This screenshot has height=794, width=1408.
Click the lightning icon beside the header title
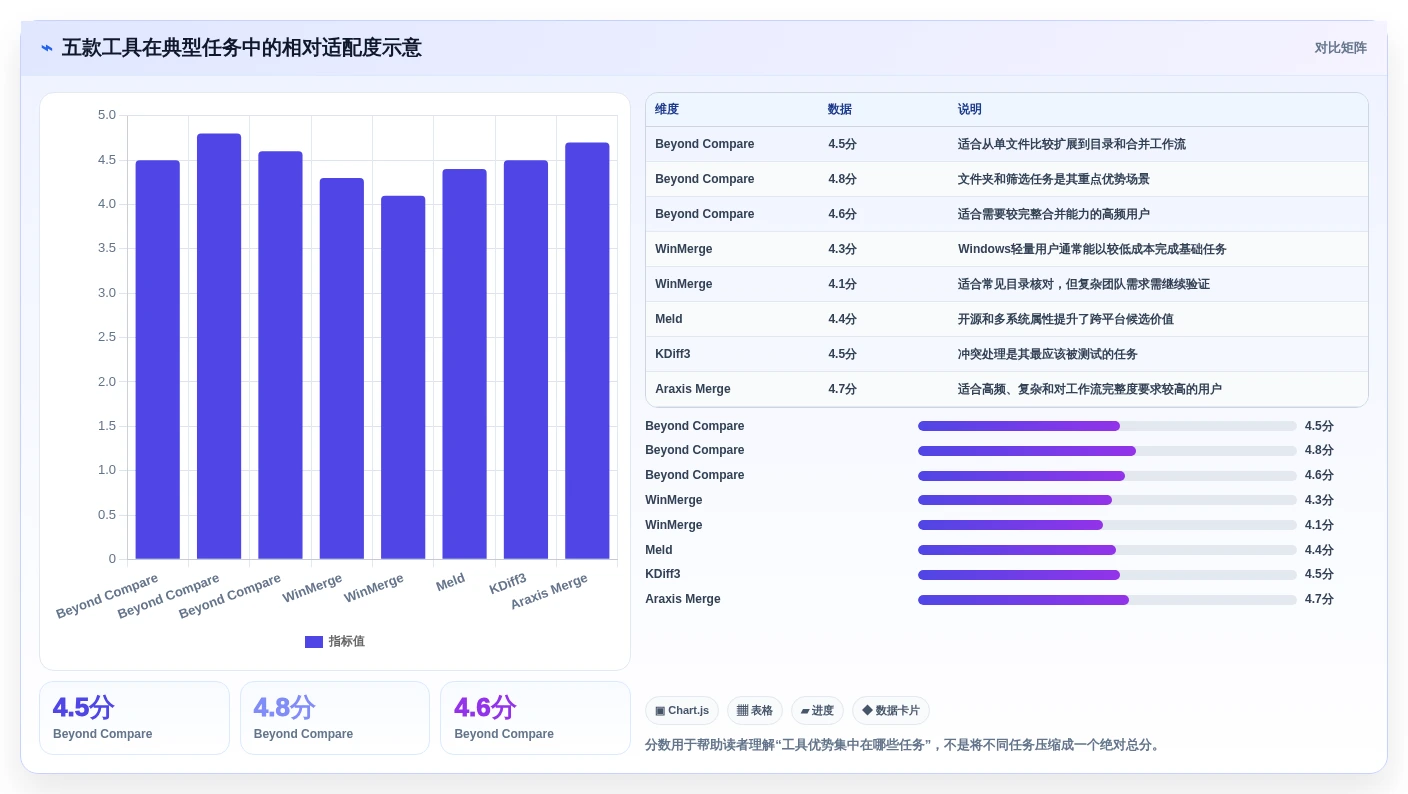[47, 48]
